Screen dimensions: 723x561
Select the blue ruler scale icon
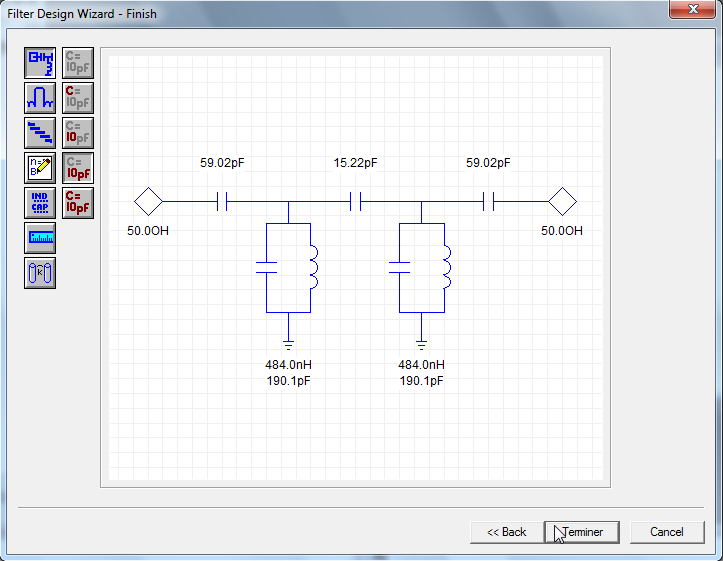pos(40,238)
